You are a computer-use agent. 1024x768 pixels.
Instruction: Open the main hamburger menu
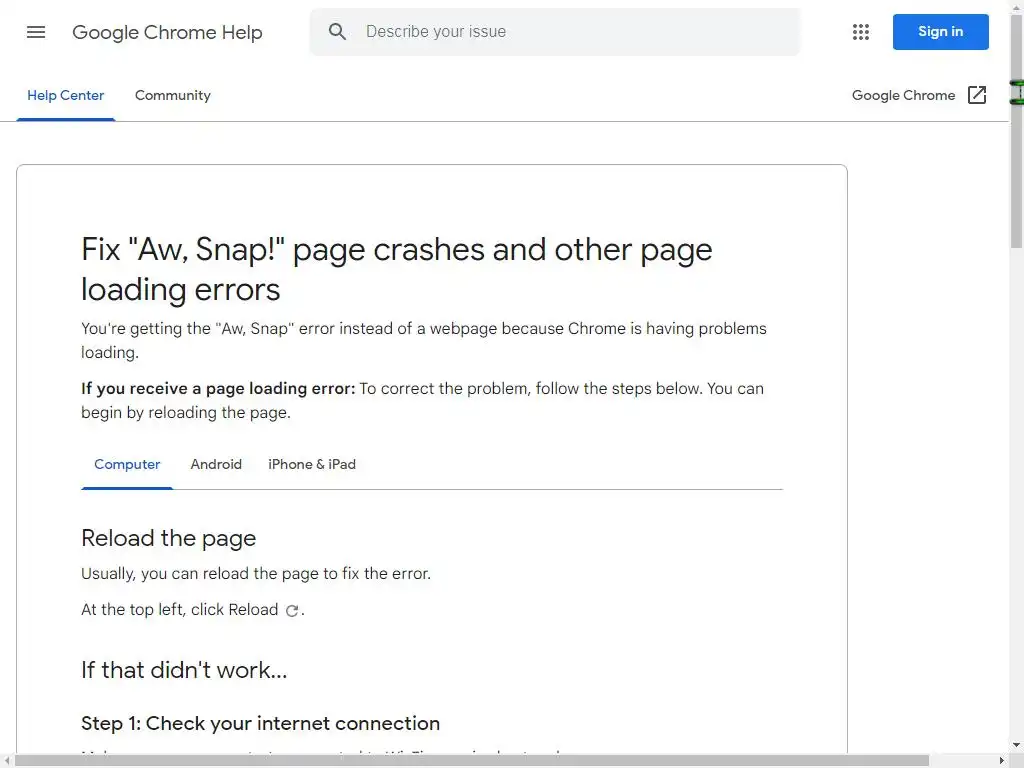click(x=36, y=32)
